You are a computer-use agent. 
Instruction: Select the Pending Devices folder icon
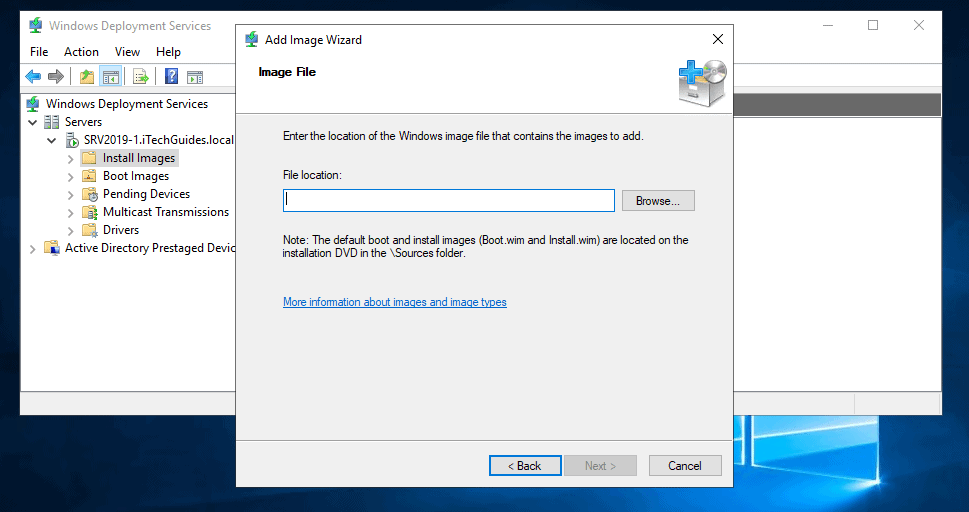[x=89, y=194]
